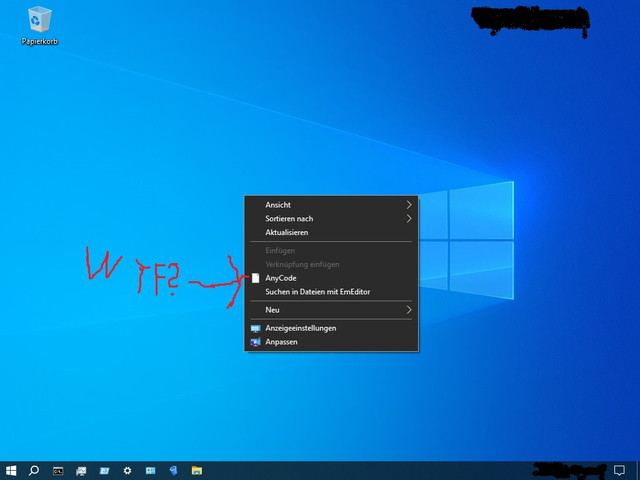The image size is (640, 480).
Task: Open the Action Center notification icon
Action: [619, 471]
